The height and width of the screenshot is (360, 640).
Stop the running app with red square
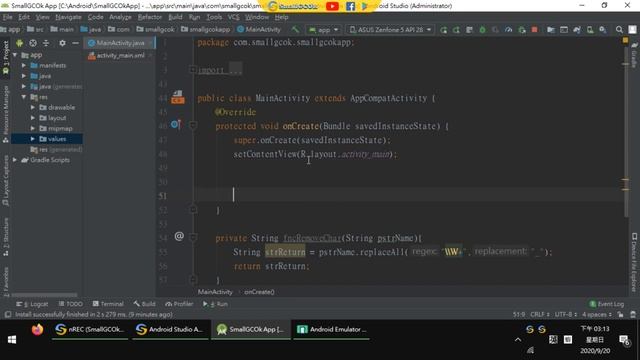(535, 30)
